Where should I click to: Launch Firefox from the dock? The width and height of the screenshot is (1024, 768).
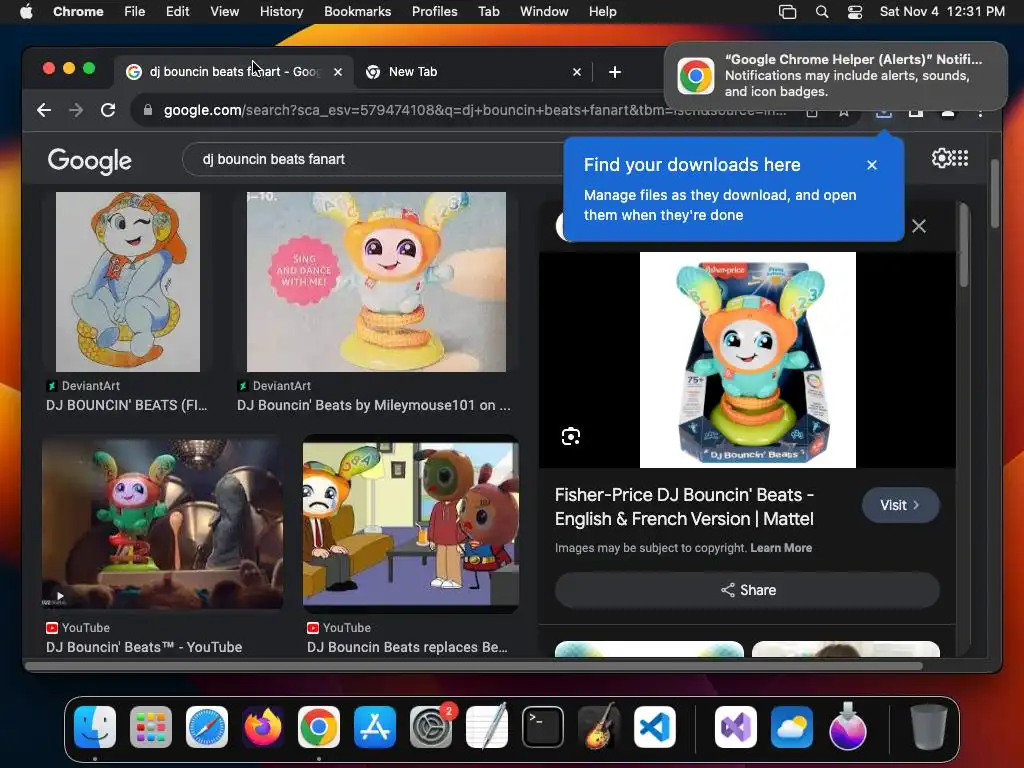pos(263,727)
